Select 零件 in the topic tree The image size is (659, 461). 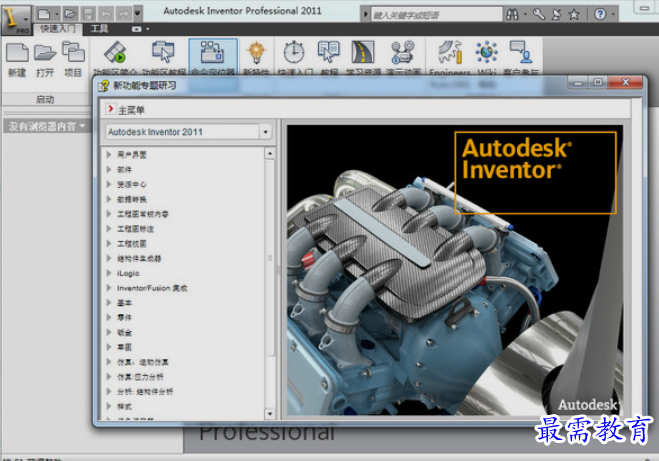124,317
